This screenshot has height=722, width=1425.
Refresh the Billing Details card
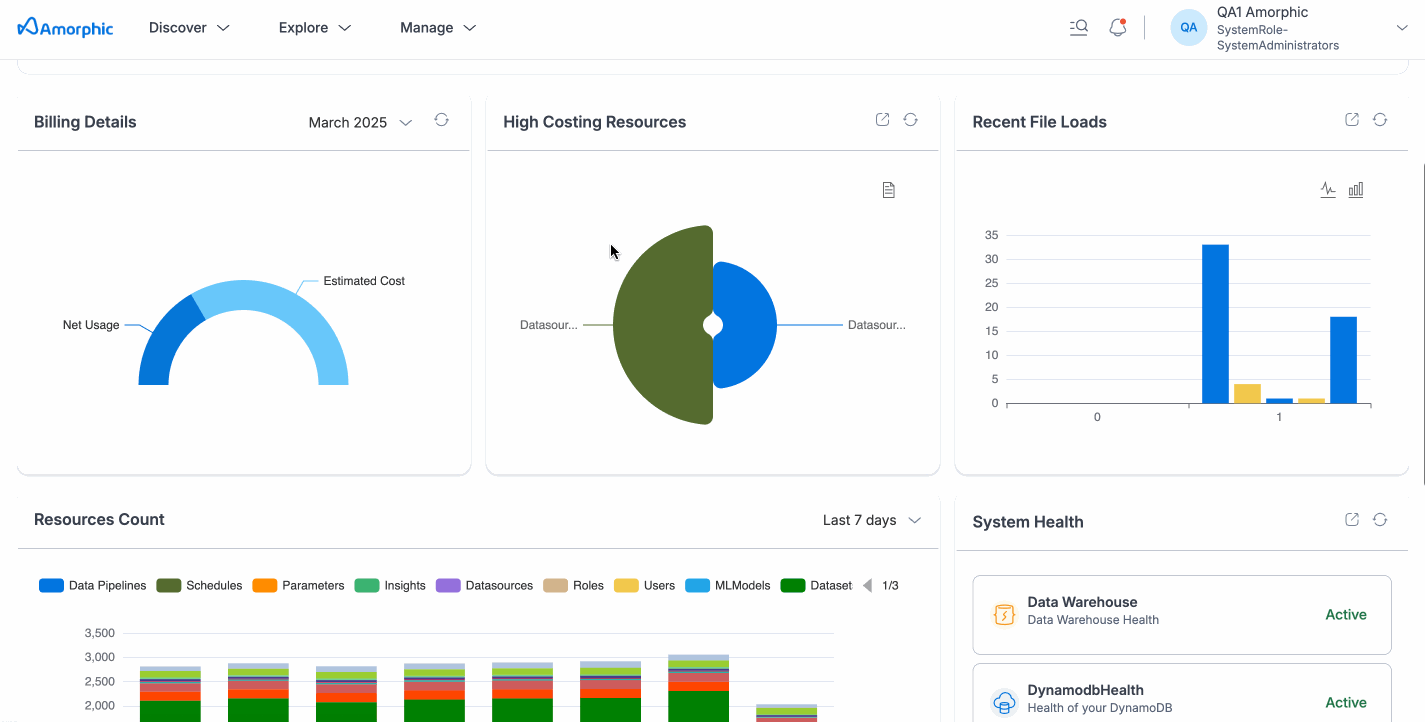click(x=441, y=120)
